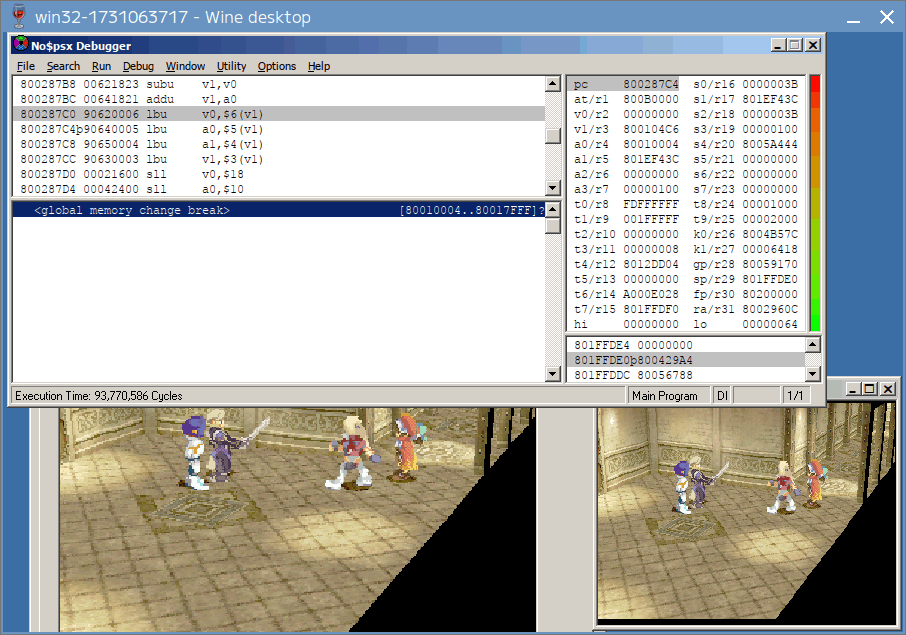Screen dimensions: 906x635
Task: Close the Wine desktop window
Action: tap(887, 17)
